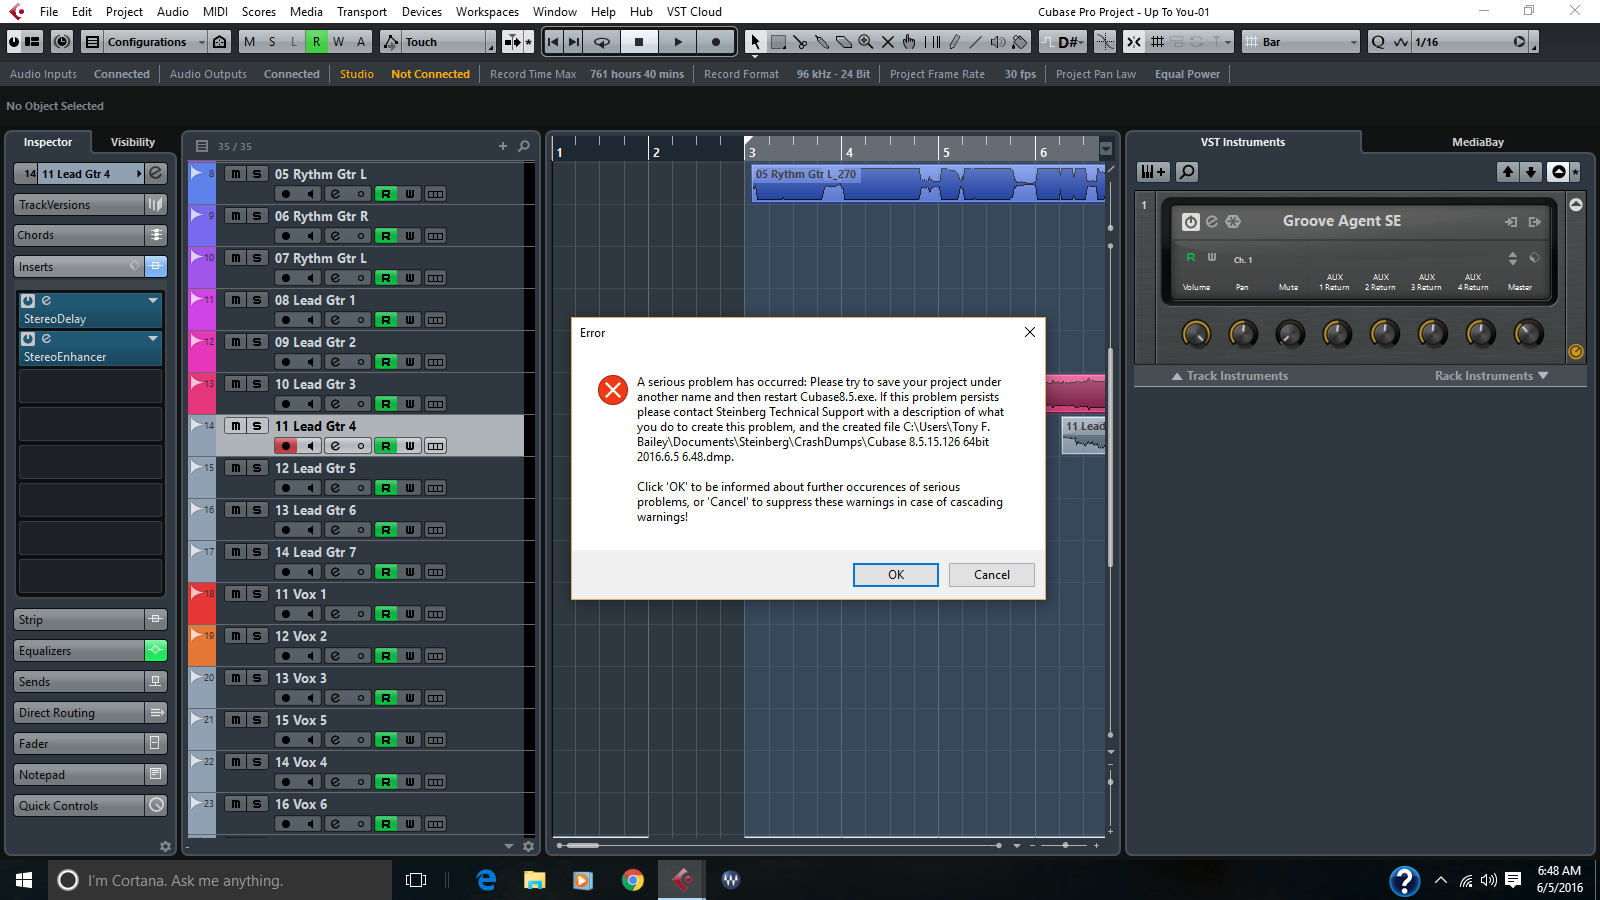Screen dimensions: 1600x900
Task: Solo the 08 Lead Gtr 1 track
Action: [256, 300]
